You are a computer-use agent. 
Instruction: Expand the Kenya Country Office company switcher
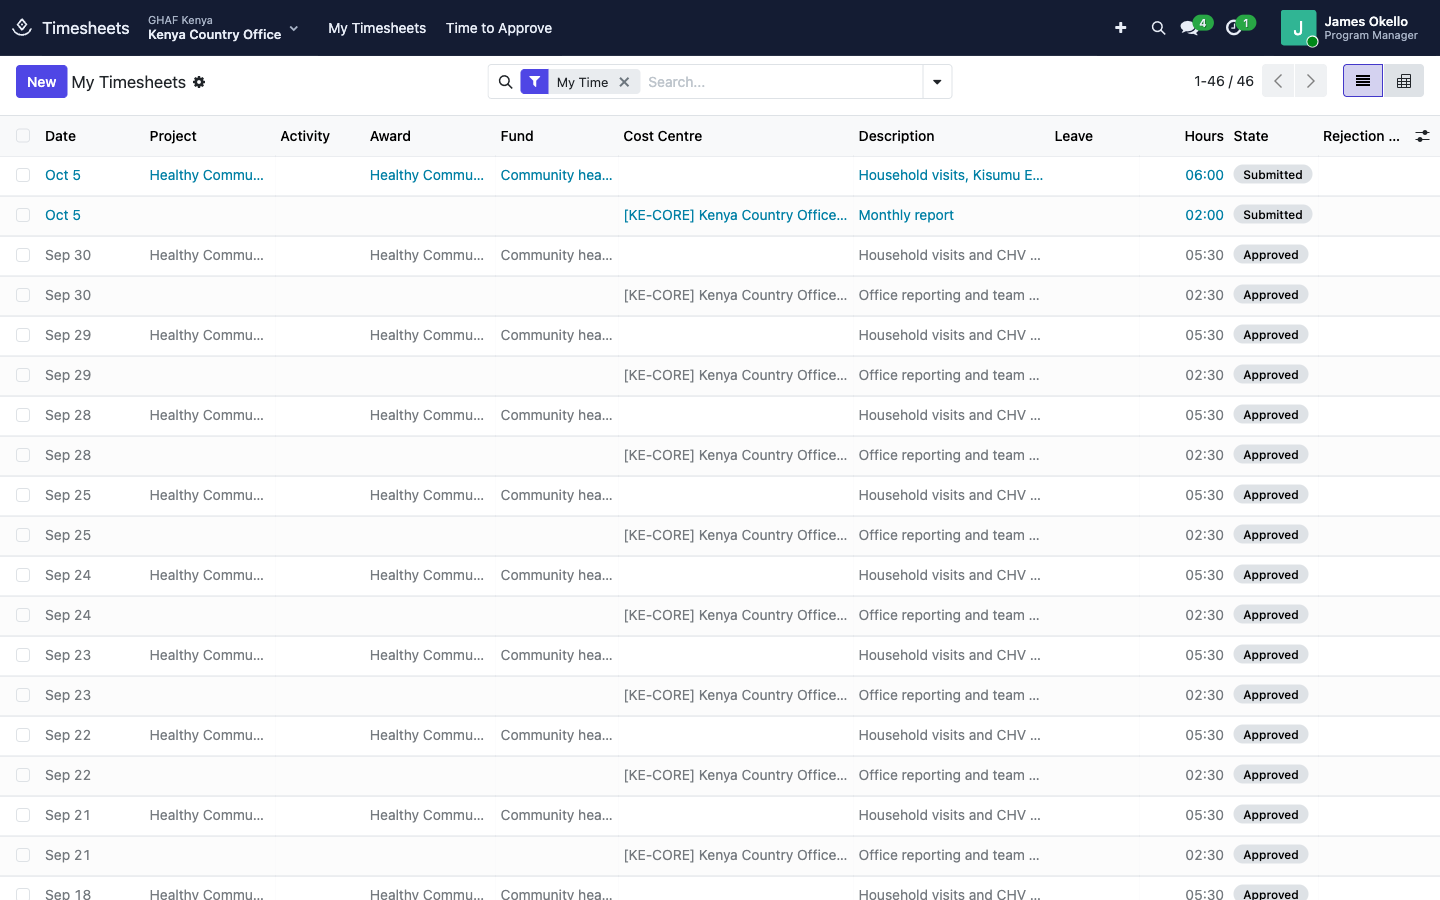pos(223,28)
